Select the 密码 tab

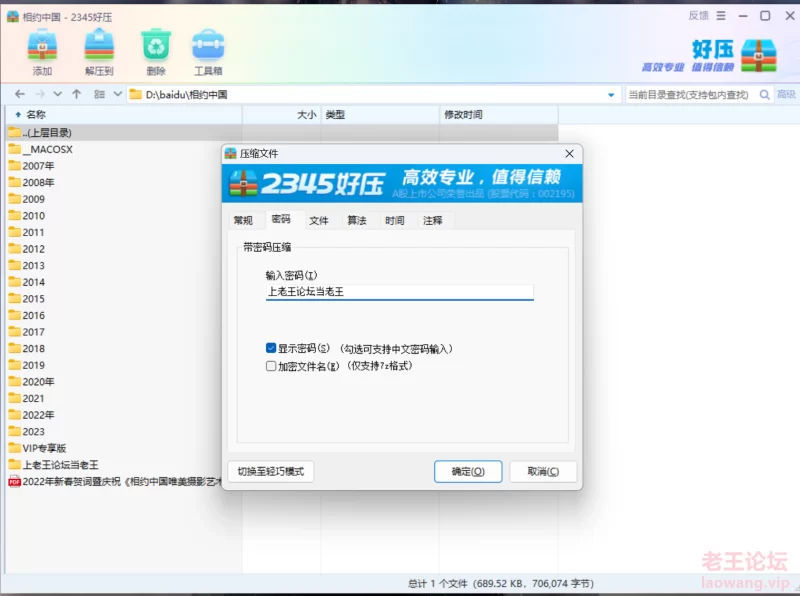click(281, 219)
